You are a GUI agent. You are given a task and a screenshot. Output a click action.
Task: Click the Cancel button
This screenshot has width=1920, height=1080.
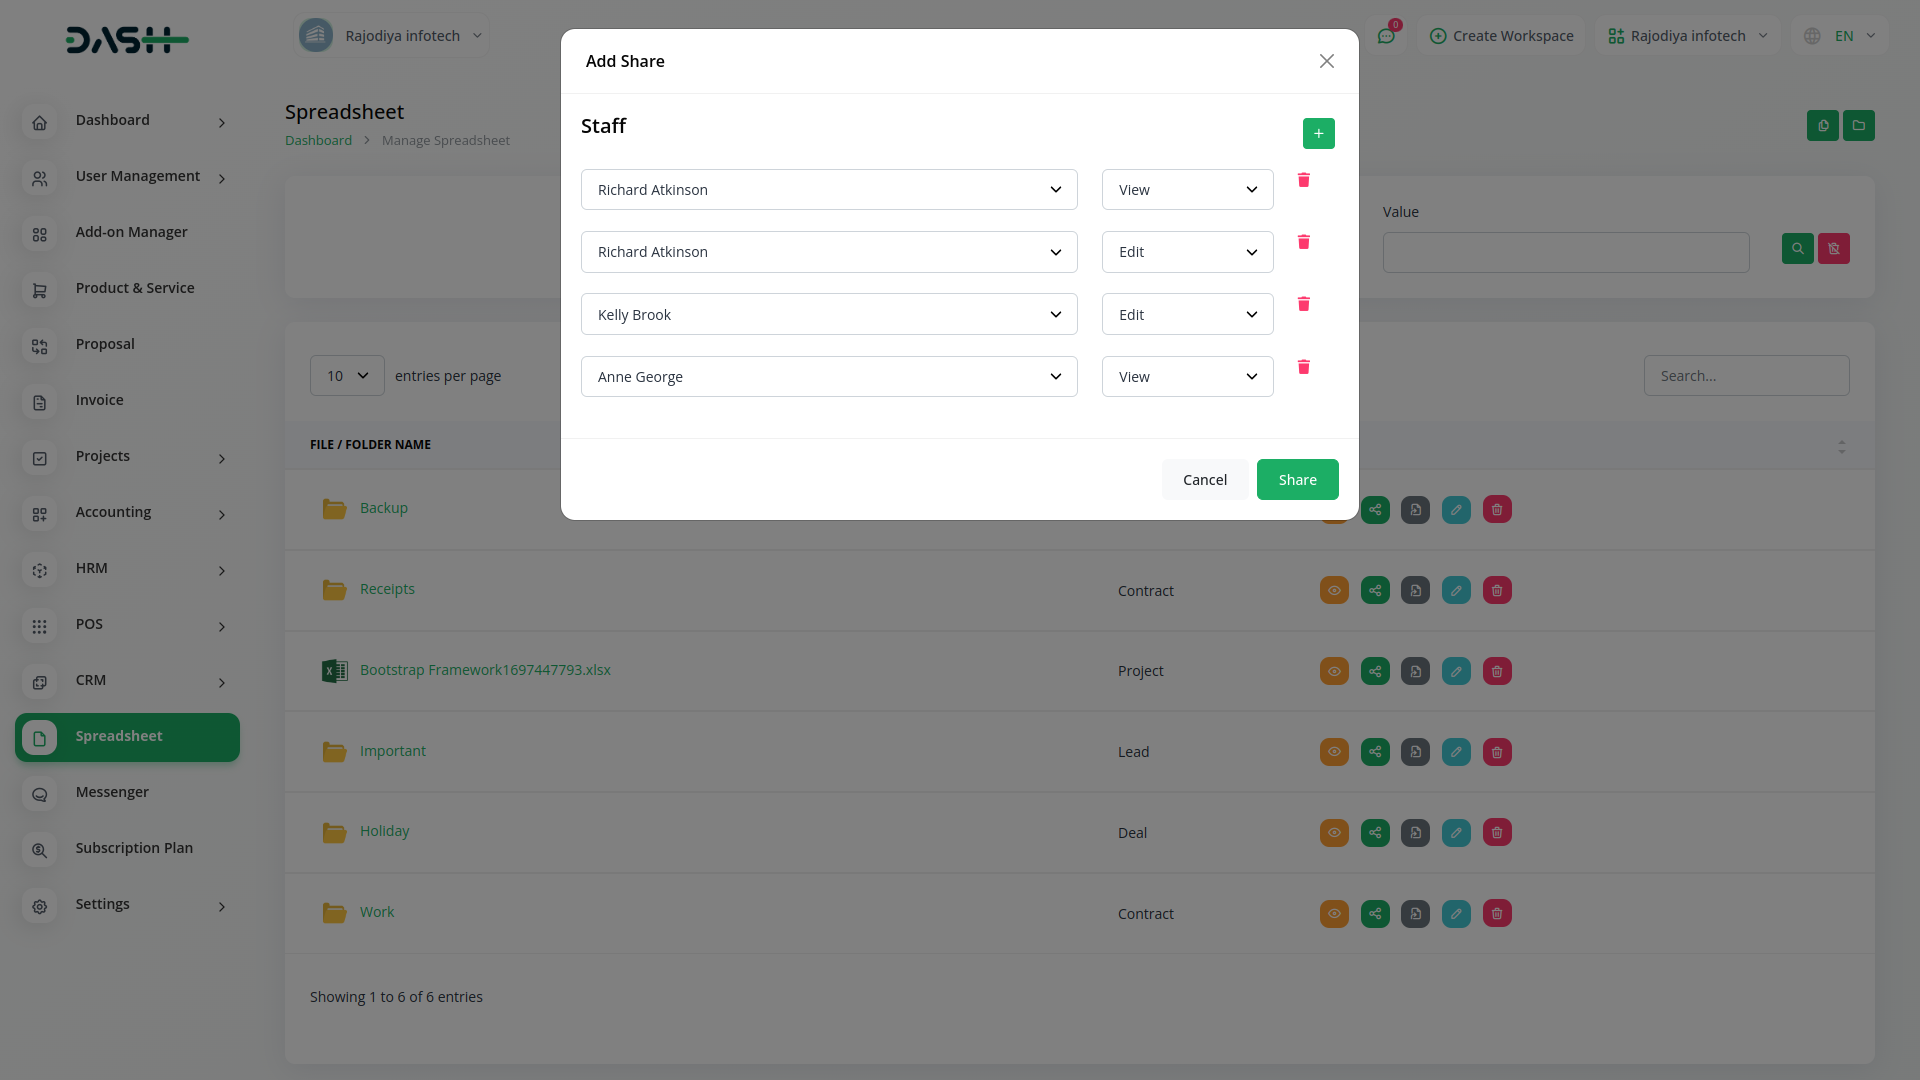pyautogui.click(x=1204, y=480)
